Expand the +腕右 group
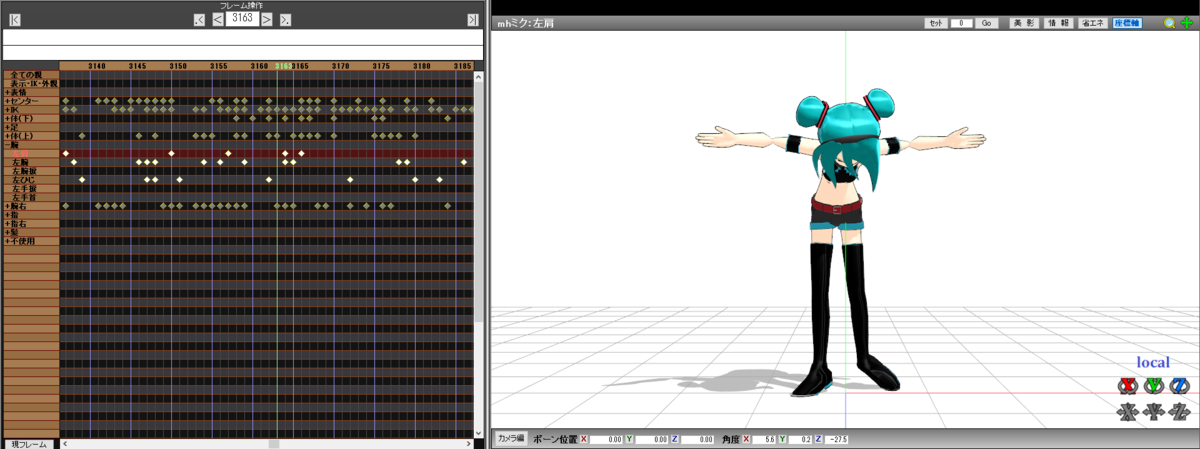 click(x=31, y=206)
